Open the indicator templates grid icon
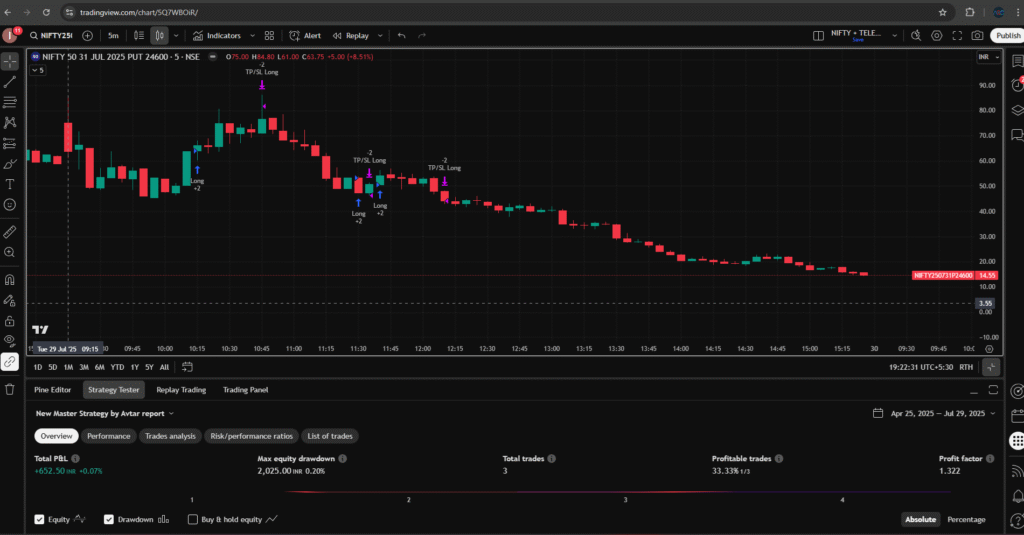The width and height of the screenshot is (1024, 535). (x=269, y=36)
